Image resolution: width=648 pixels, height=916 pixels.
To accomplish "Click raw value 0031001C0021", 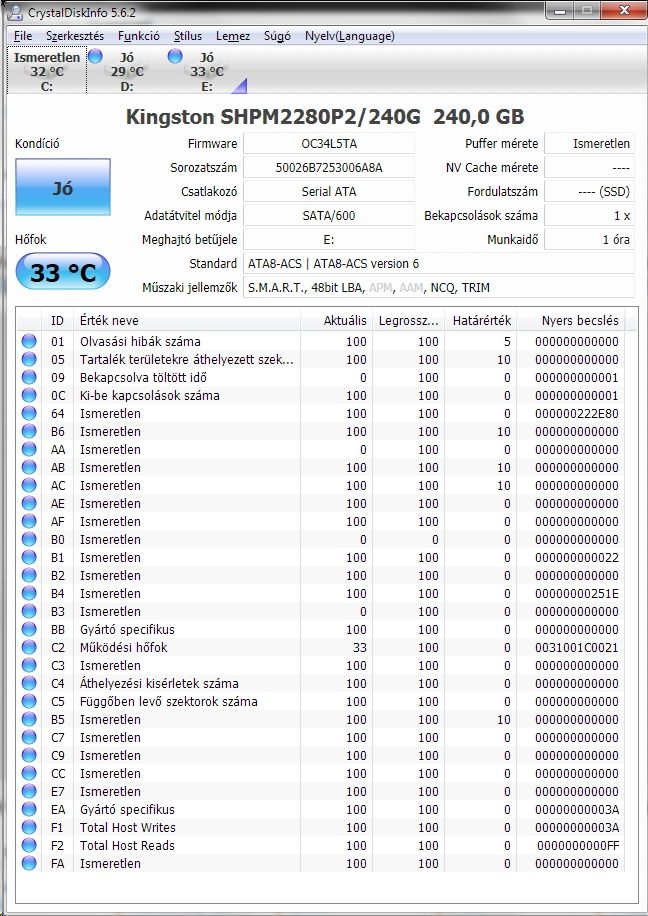I will pyautogui.click(x=577, y=647).
